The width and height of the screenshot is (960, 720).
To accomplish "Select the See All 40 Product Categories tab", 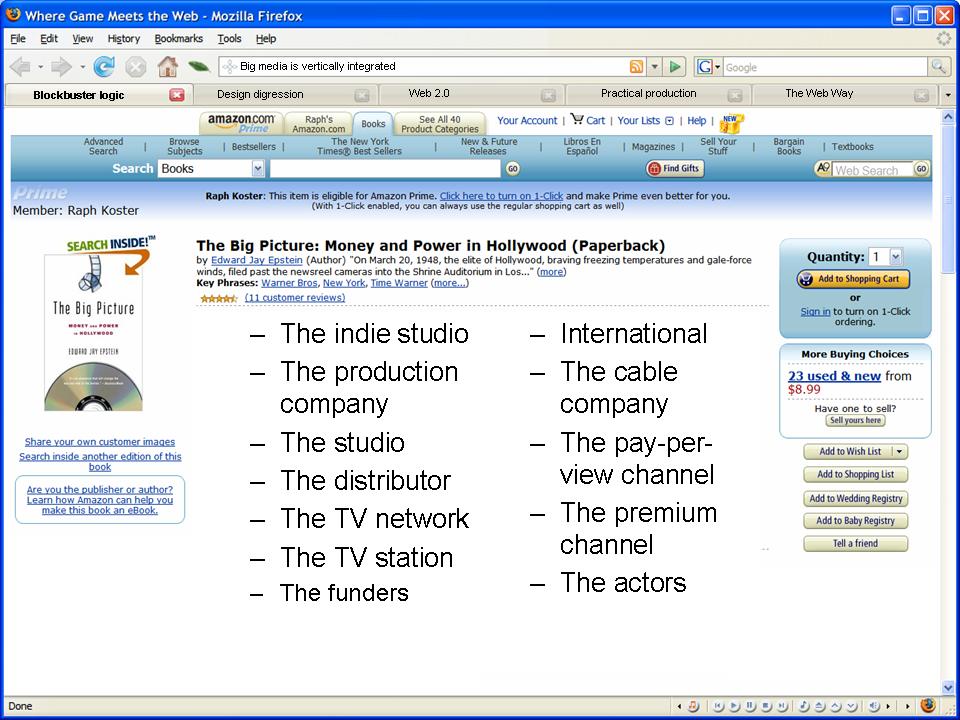I will [440, 124].
